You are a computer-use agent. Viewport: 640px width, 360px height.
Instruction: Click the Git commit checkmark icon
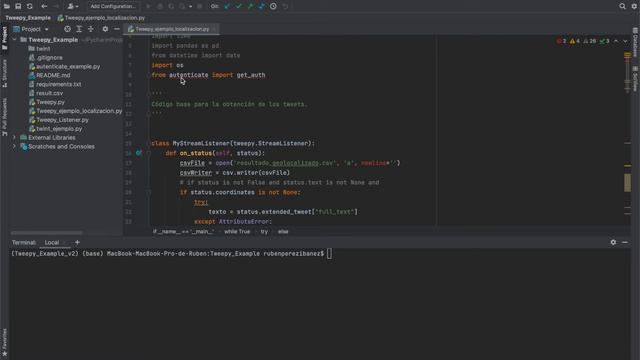pos(238,6)
